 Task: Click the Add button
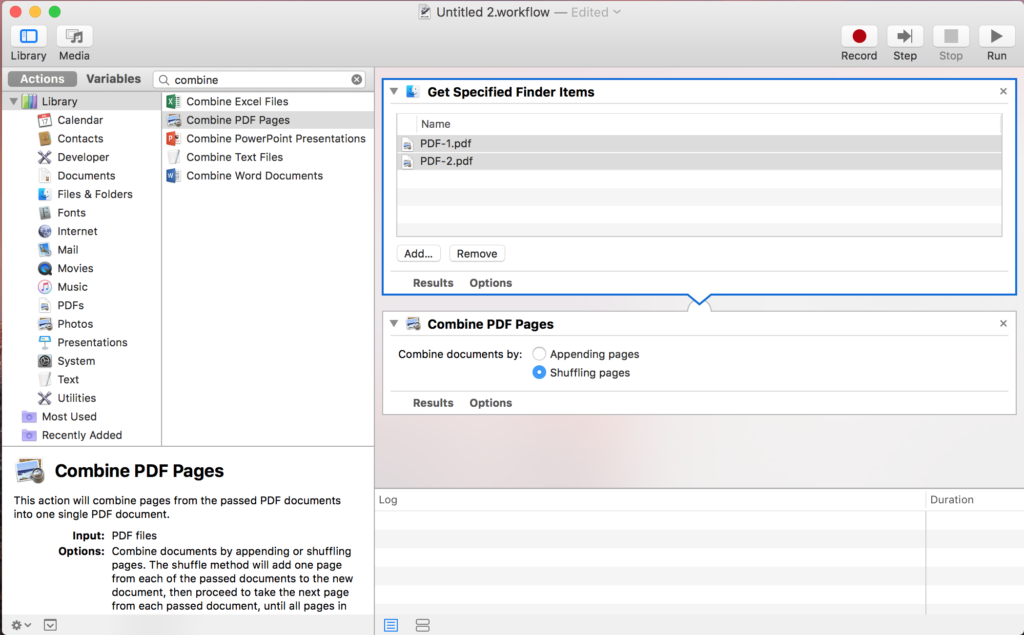tap(418, 253)
